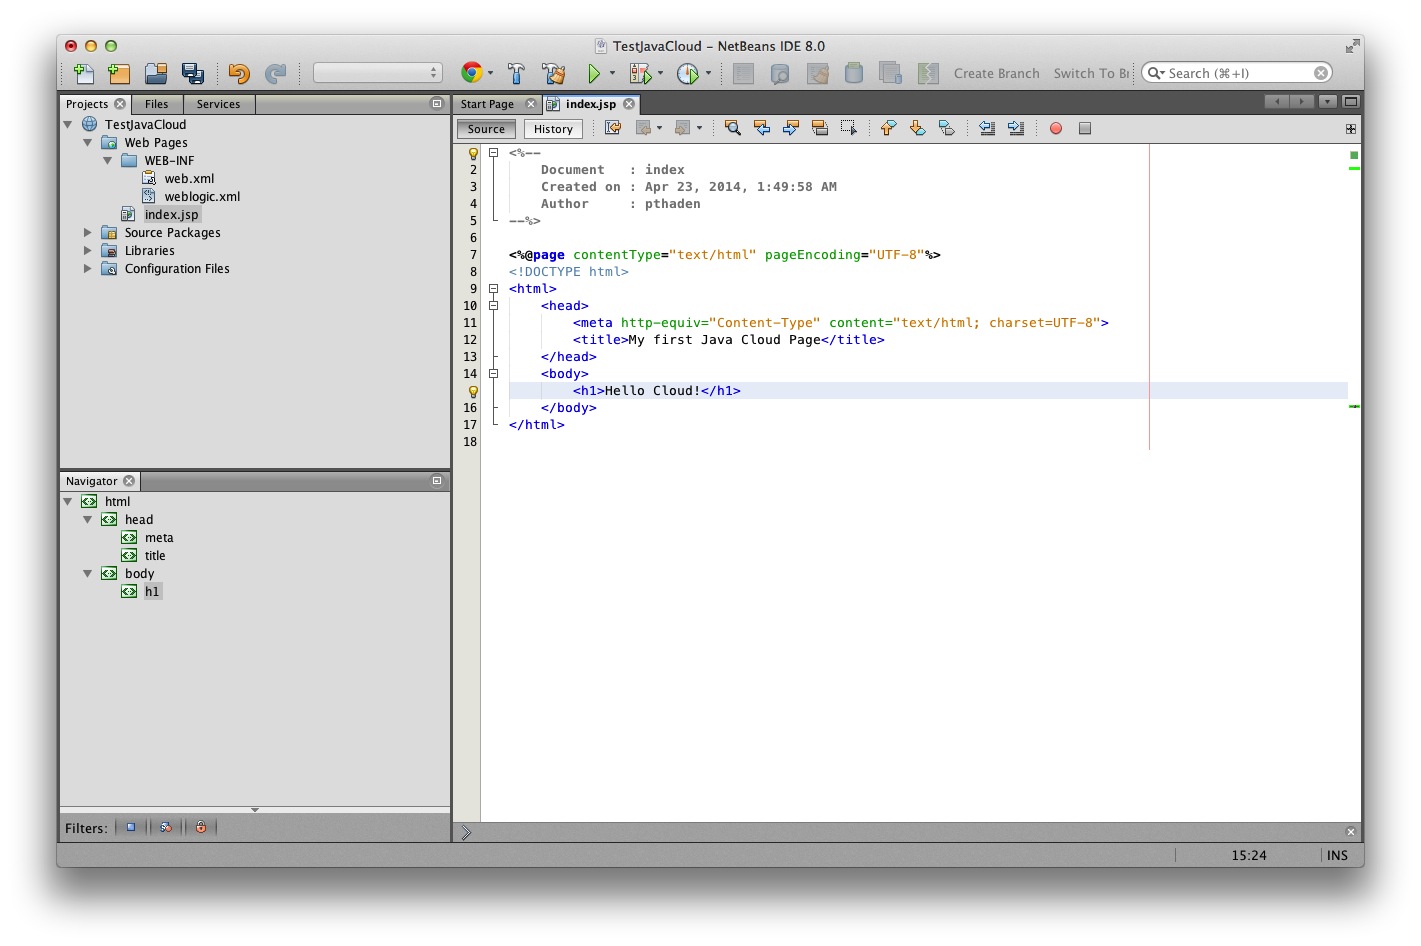This screenshot has height=946, width=1421.
Task: Select the index.jsp editor tab
Action: 591,104
